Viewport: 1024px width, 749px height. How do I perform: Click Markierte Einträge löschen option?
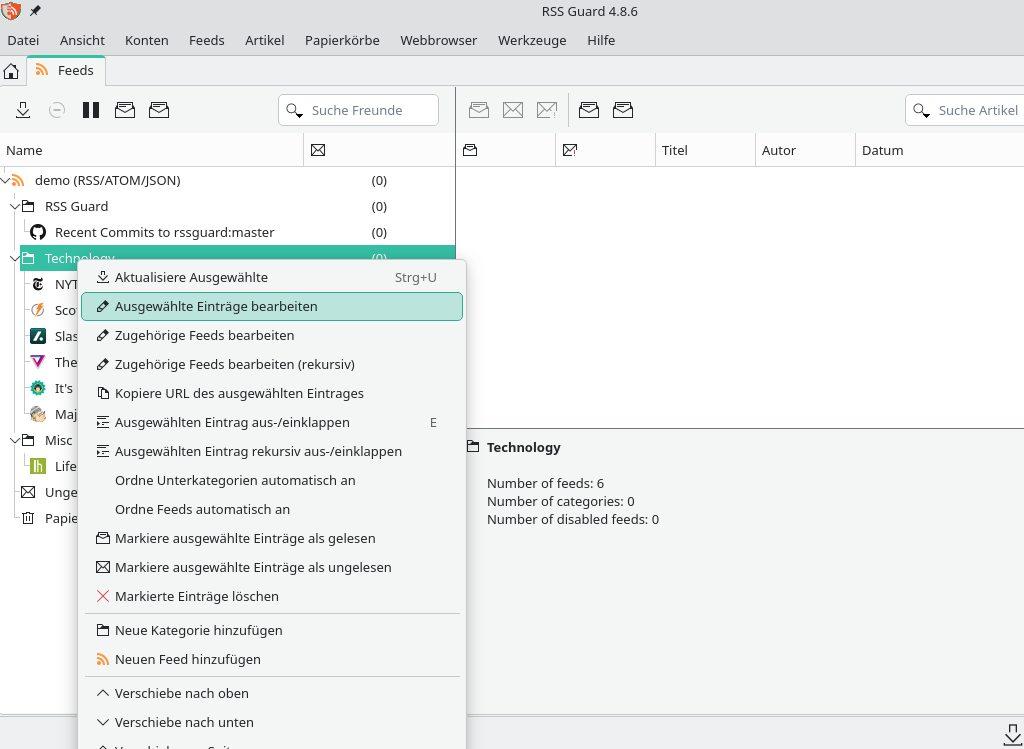(197, 596)
